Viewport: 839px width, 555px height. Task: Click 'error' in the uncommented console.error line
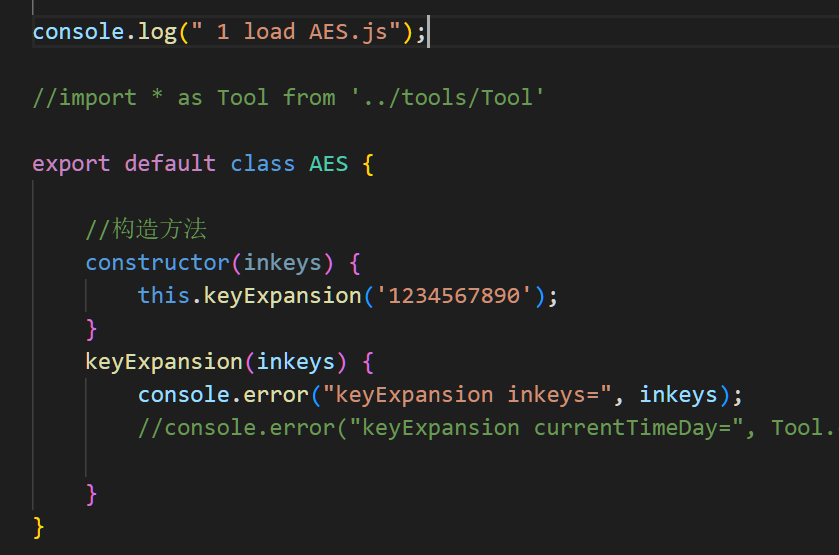276,394
